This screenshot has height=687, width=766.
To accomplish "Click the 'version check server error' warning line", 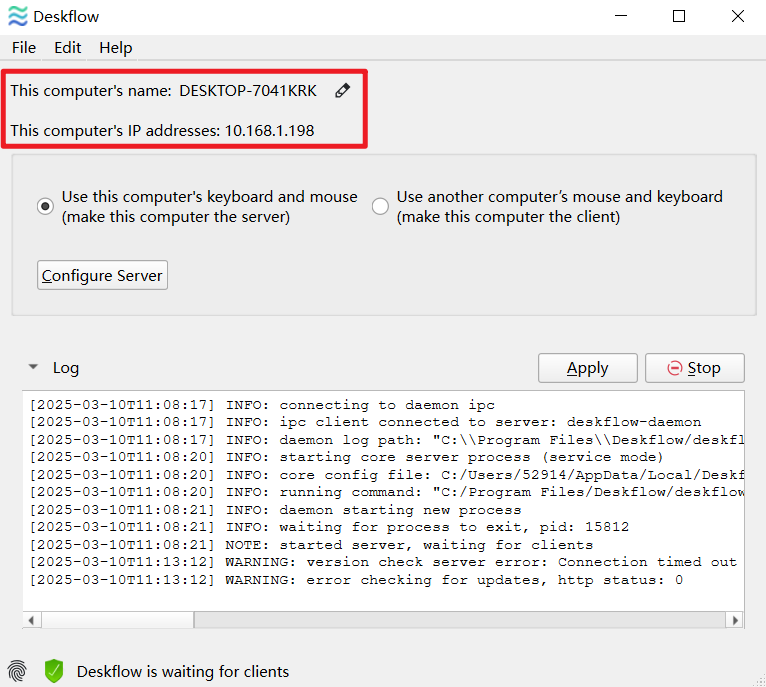I will [x=383, y=562].
